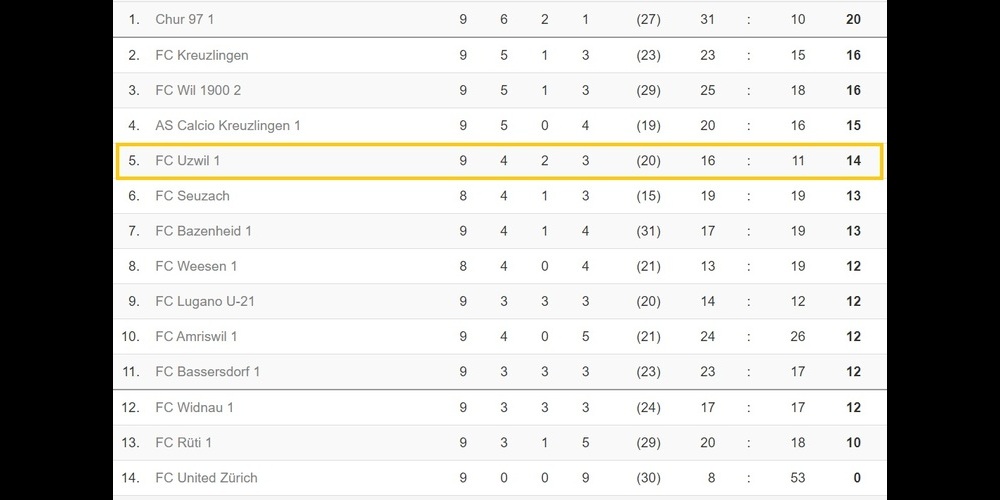This screenshot has height=500, width=1000.
Task: Open the Chur 97 1 team link
Action: tap(185, 19)
